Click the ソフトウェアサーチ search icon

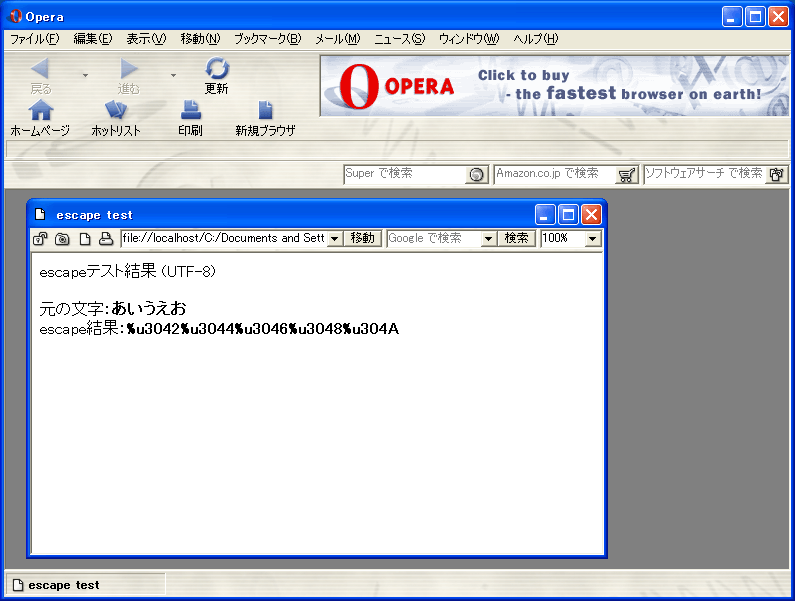776,174
